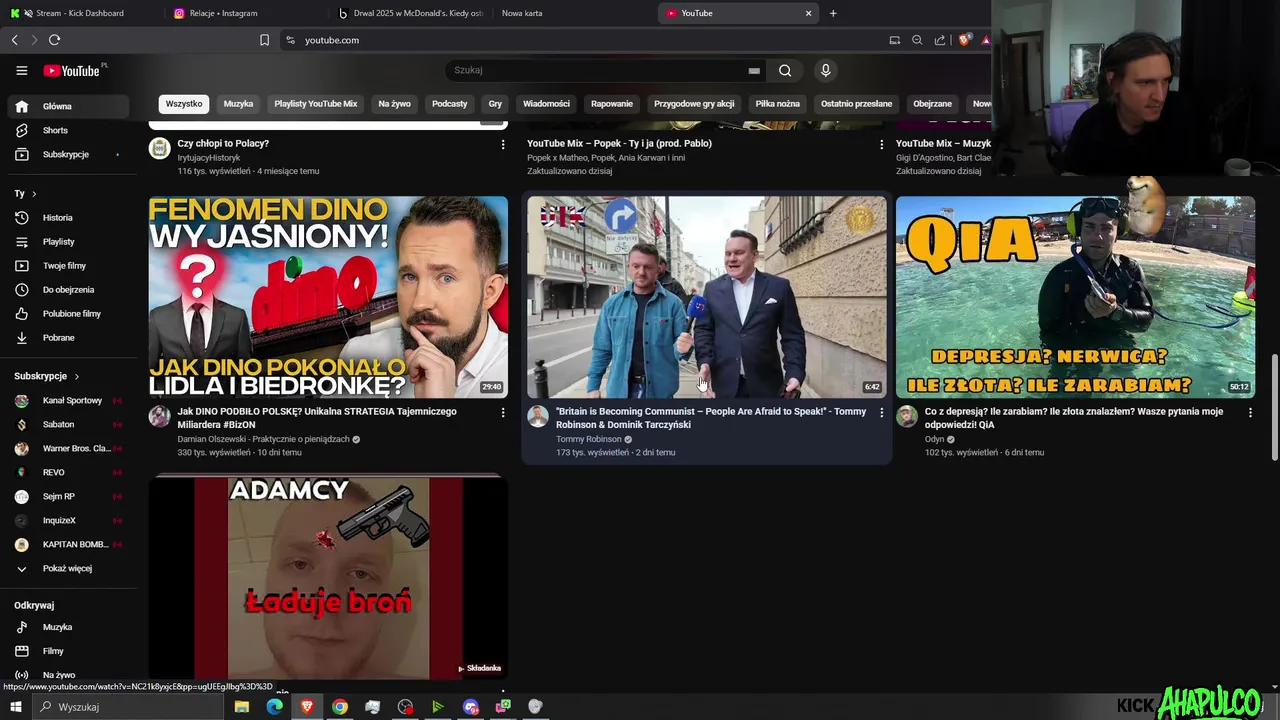The width and height of the screenshot is (1280, 720).
Task: Open Historia in the sidebar
Action: pos(68,217)
